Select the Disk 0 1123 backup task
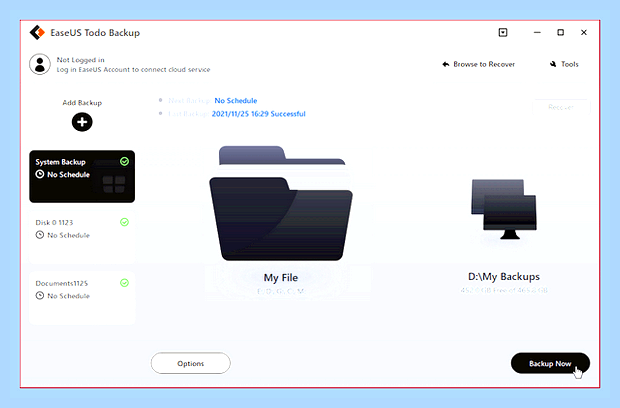Image resolution: width=620 pixels, height=408 pixels. 82,237
